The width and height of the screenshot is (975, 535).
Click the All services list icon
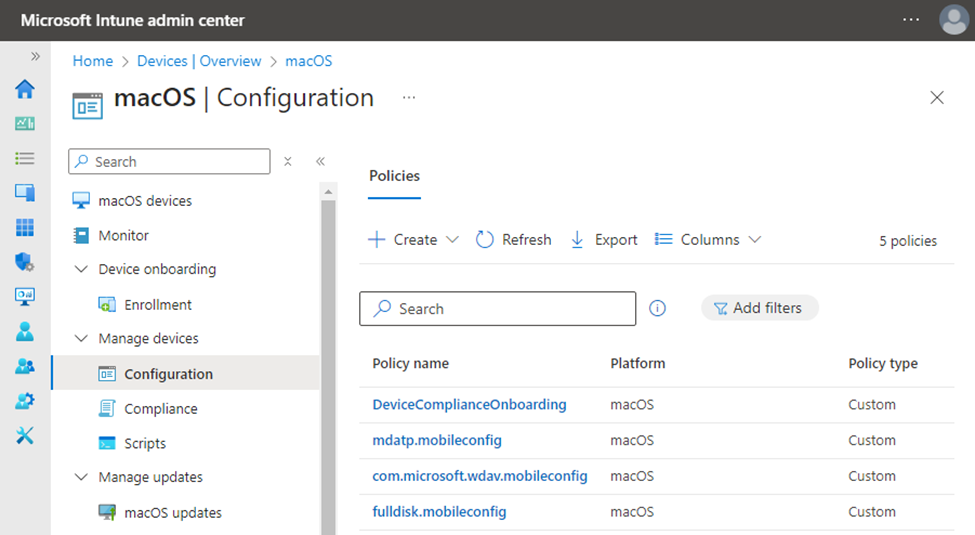tap(25, 158)
